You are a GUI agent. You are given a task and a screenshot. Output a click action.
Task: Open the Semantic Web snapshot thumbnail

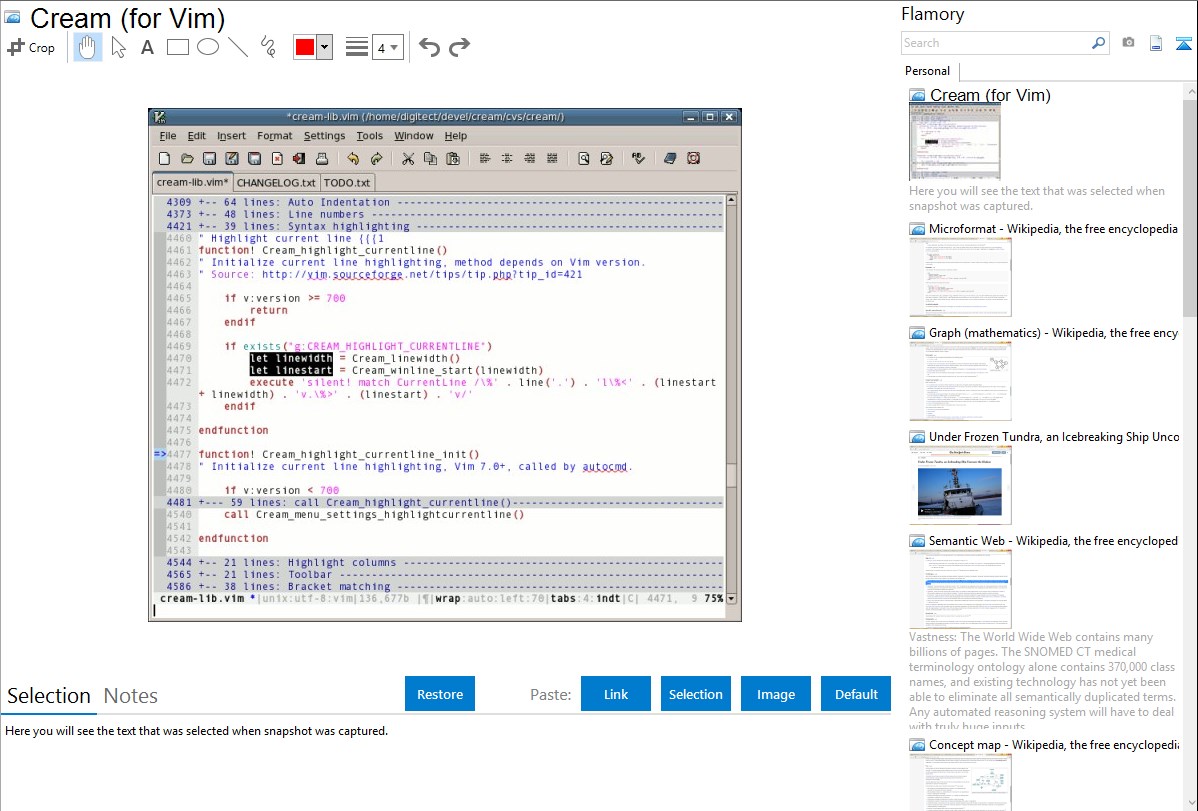(x=960, y=589)
